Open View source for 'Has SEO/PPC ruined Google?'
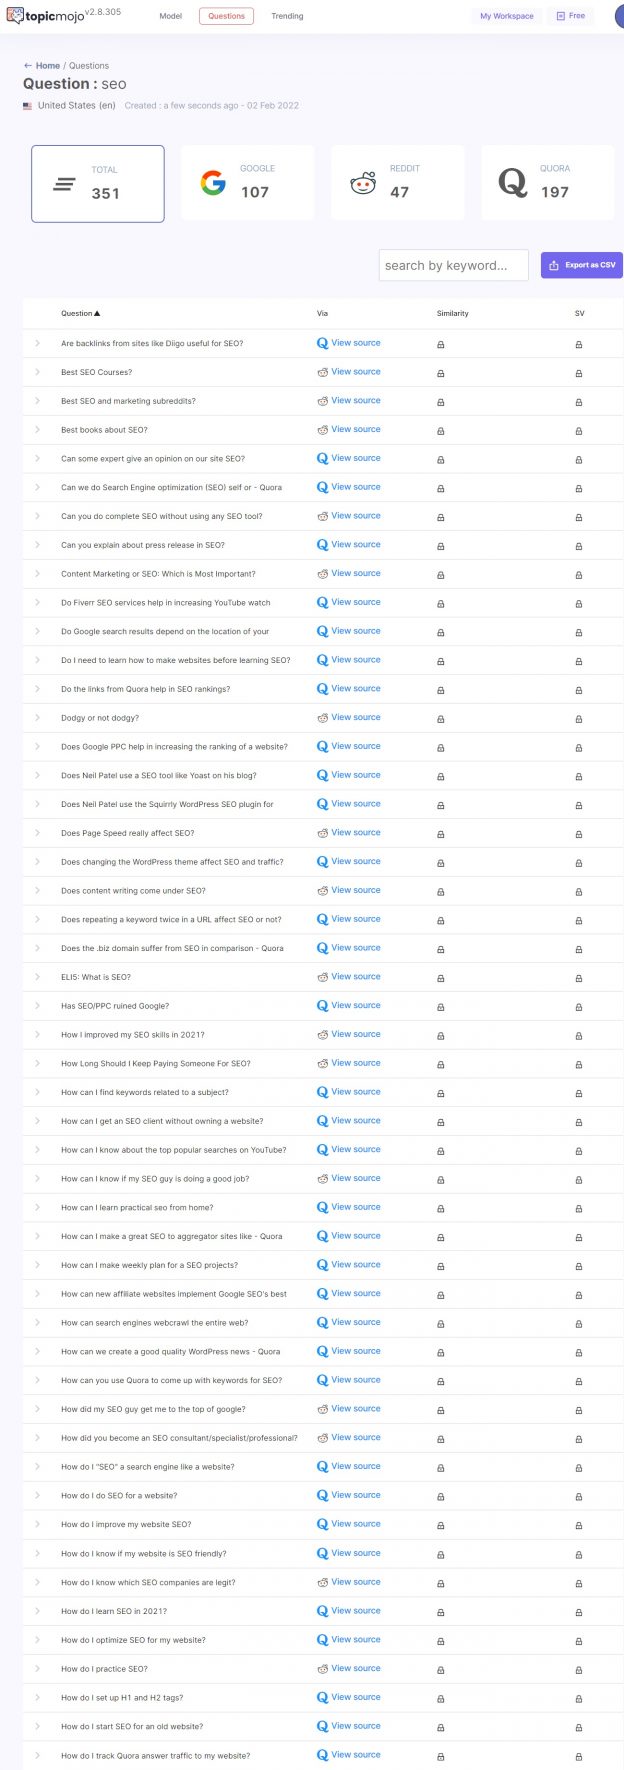Image resolution: width=624 pixels, height=1770 pixels. coord(353,1005)
